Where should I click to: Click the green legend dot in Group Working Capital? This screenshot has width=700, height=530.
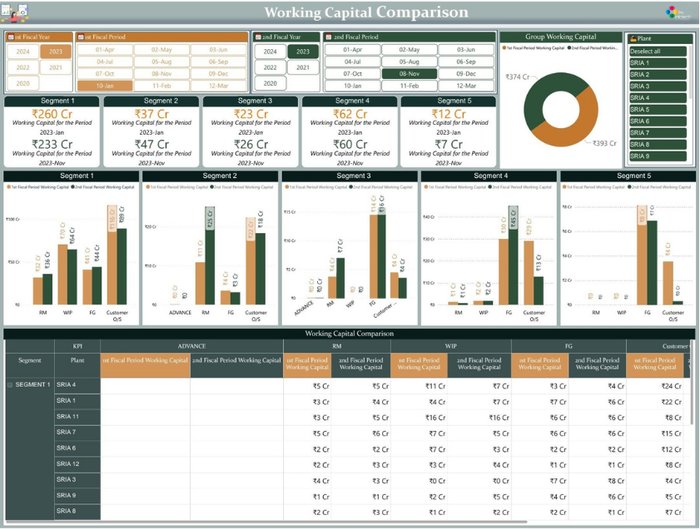pyautogui.click(x=570, y=48)
